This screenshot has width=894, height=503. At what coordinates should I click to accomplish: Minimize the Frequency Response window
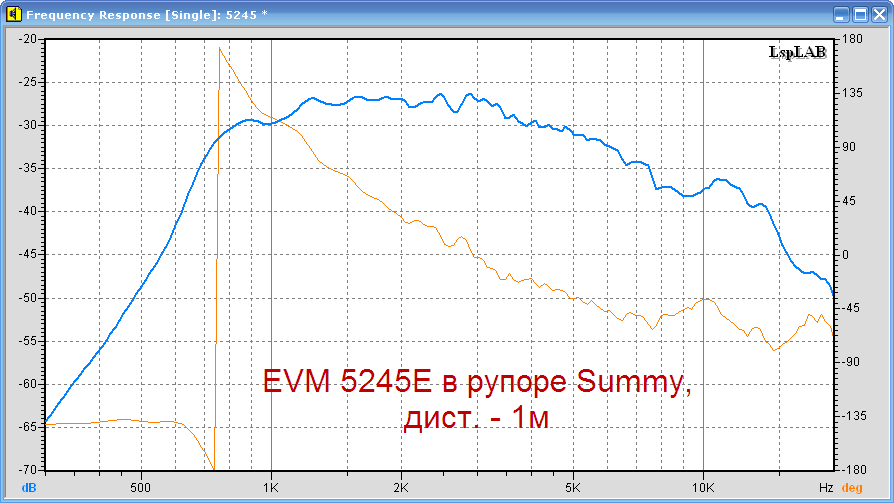tap(841, 14)
